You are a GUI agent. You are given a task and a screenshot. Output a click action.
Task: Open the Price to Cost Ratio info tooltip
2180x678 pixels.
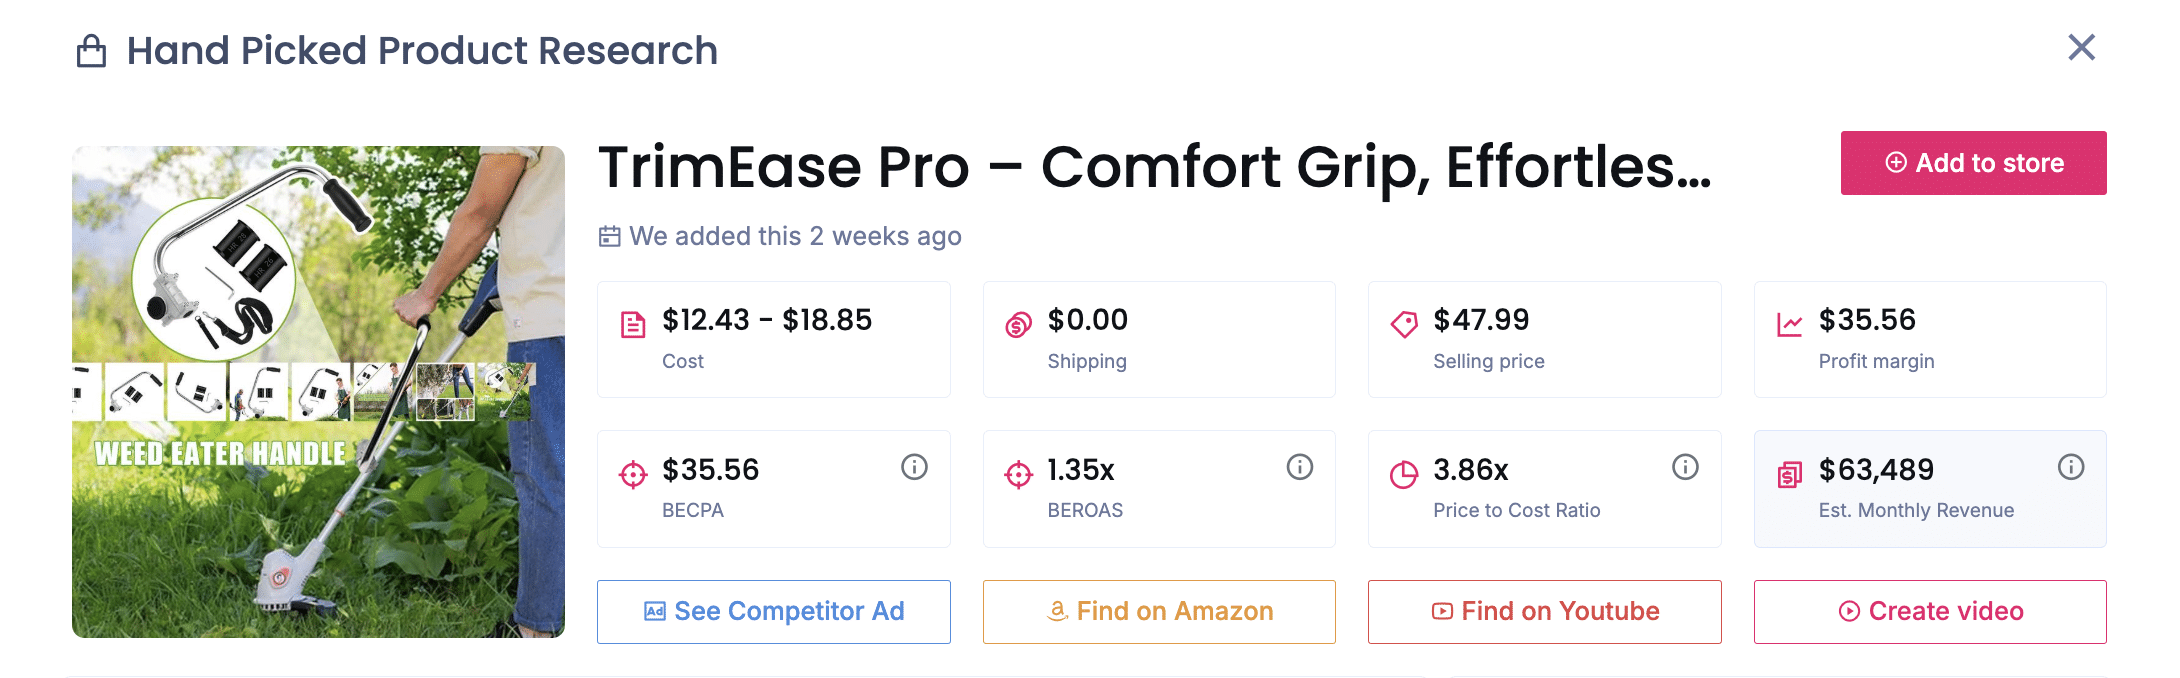[1684, 466]
